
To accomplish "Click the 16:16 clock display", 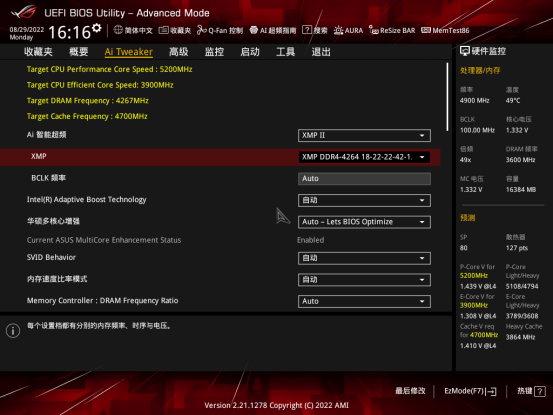I will [x=69, y=32].
